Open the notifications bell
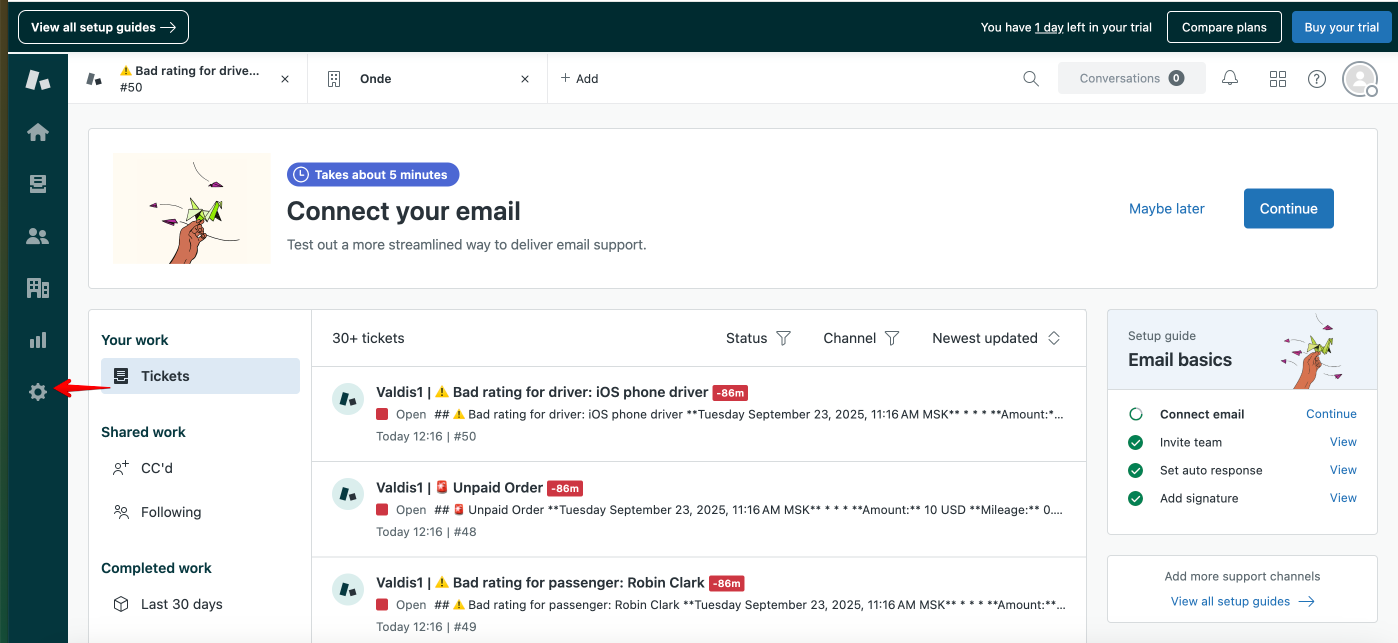The image size is (1398, 643). click(x=1230, y=78)
